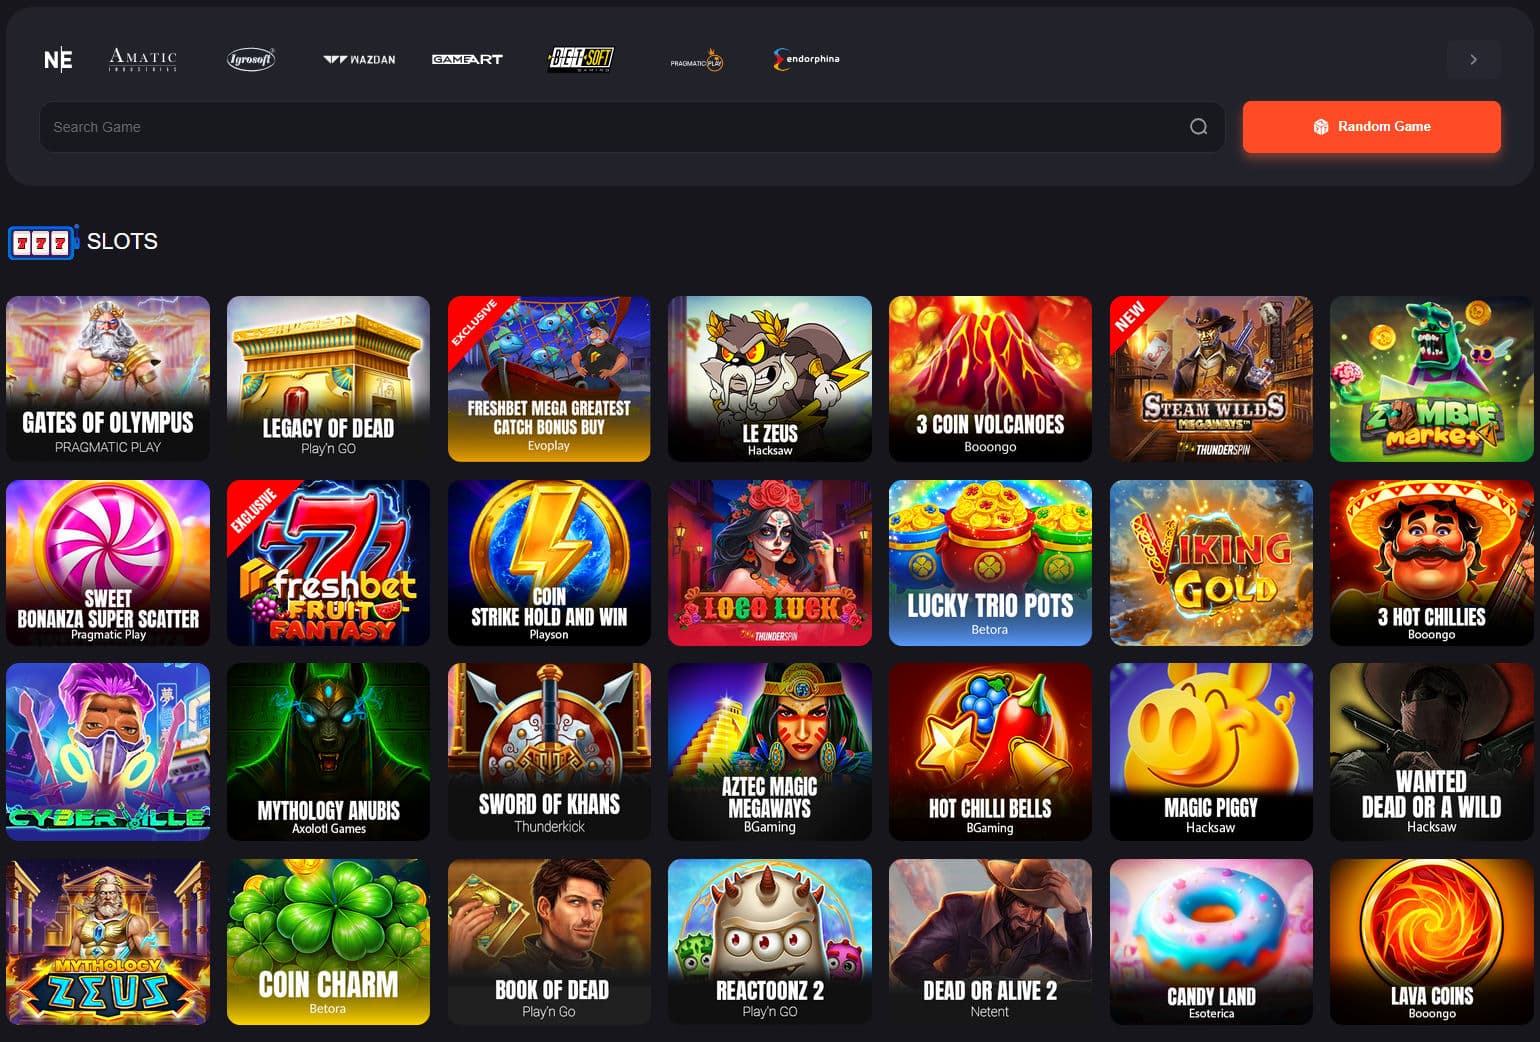Select the Pragmatic Play provider logo
This screenshot has width=1540, height=1042.
[x=697, y=61]
